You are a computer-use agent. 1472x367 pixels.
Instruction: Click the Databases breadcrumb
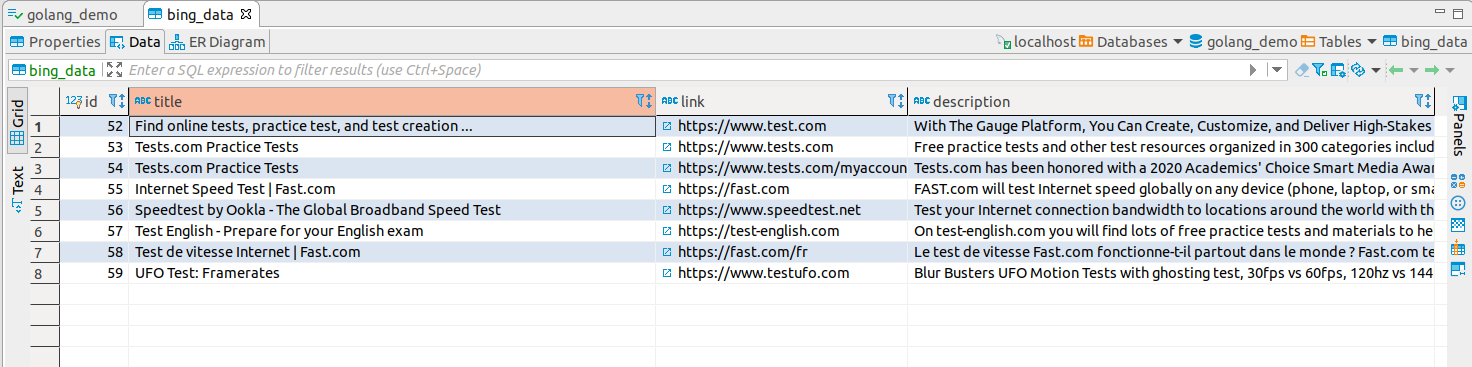1123,42
